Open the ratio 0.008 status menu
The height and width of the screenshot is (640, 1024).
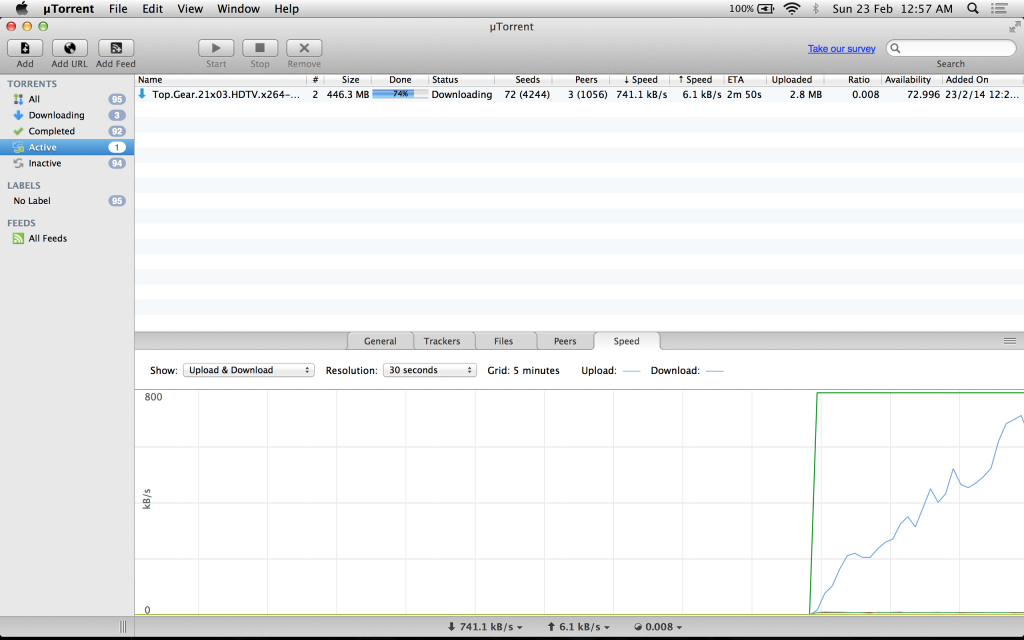tap(658, 627)
